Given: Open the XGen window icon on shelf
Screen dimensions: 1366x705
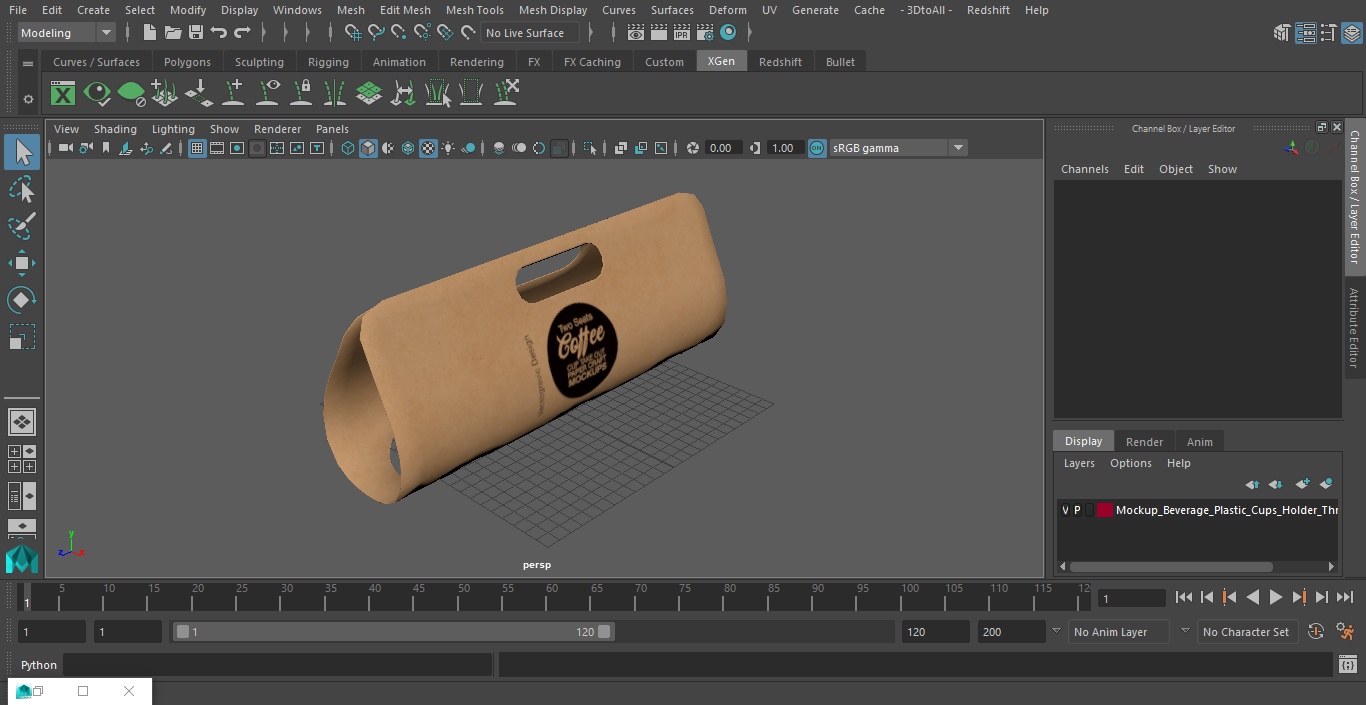Looking at the screenshot, I should 63,94.
